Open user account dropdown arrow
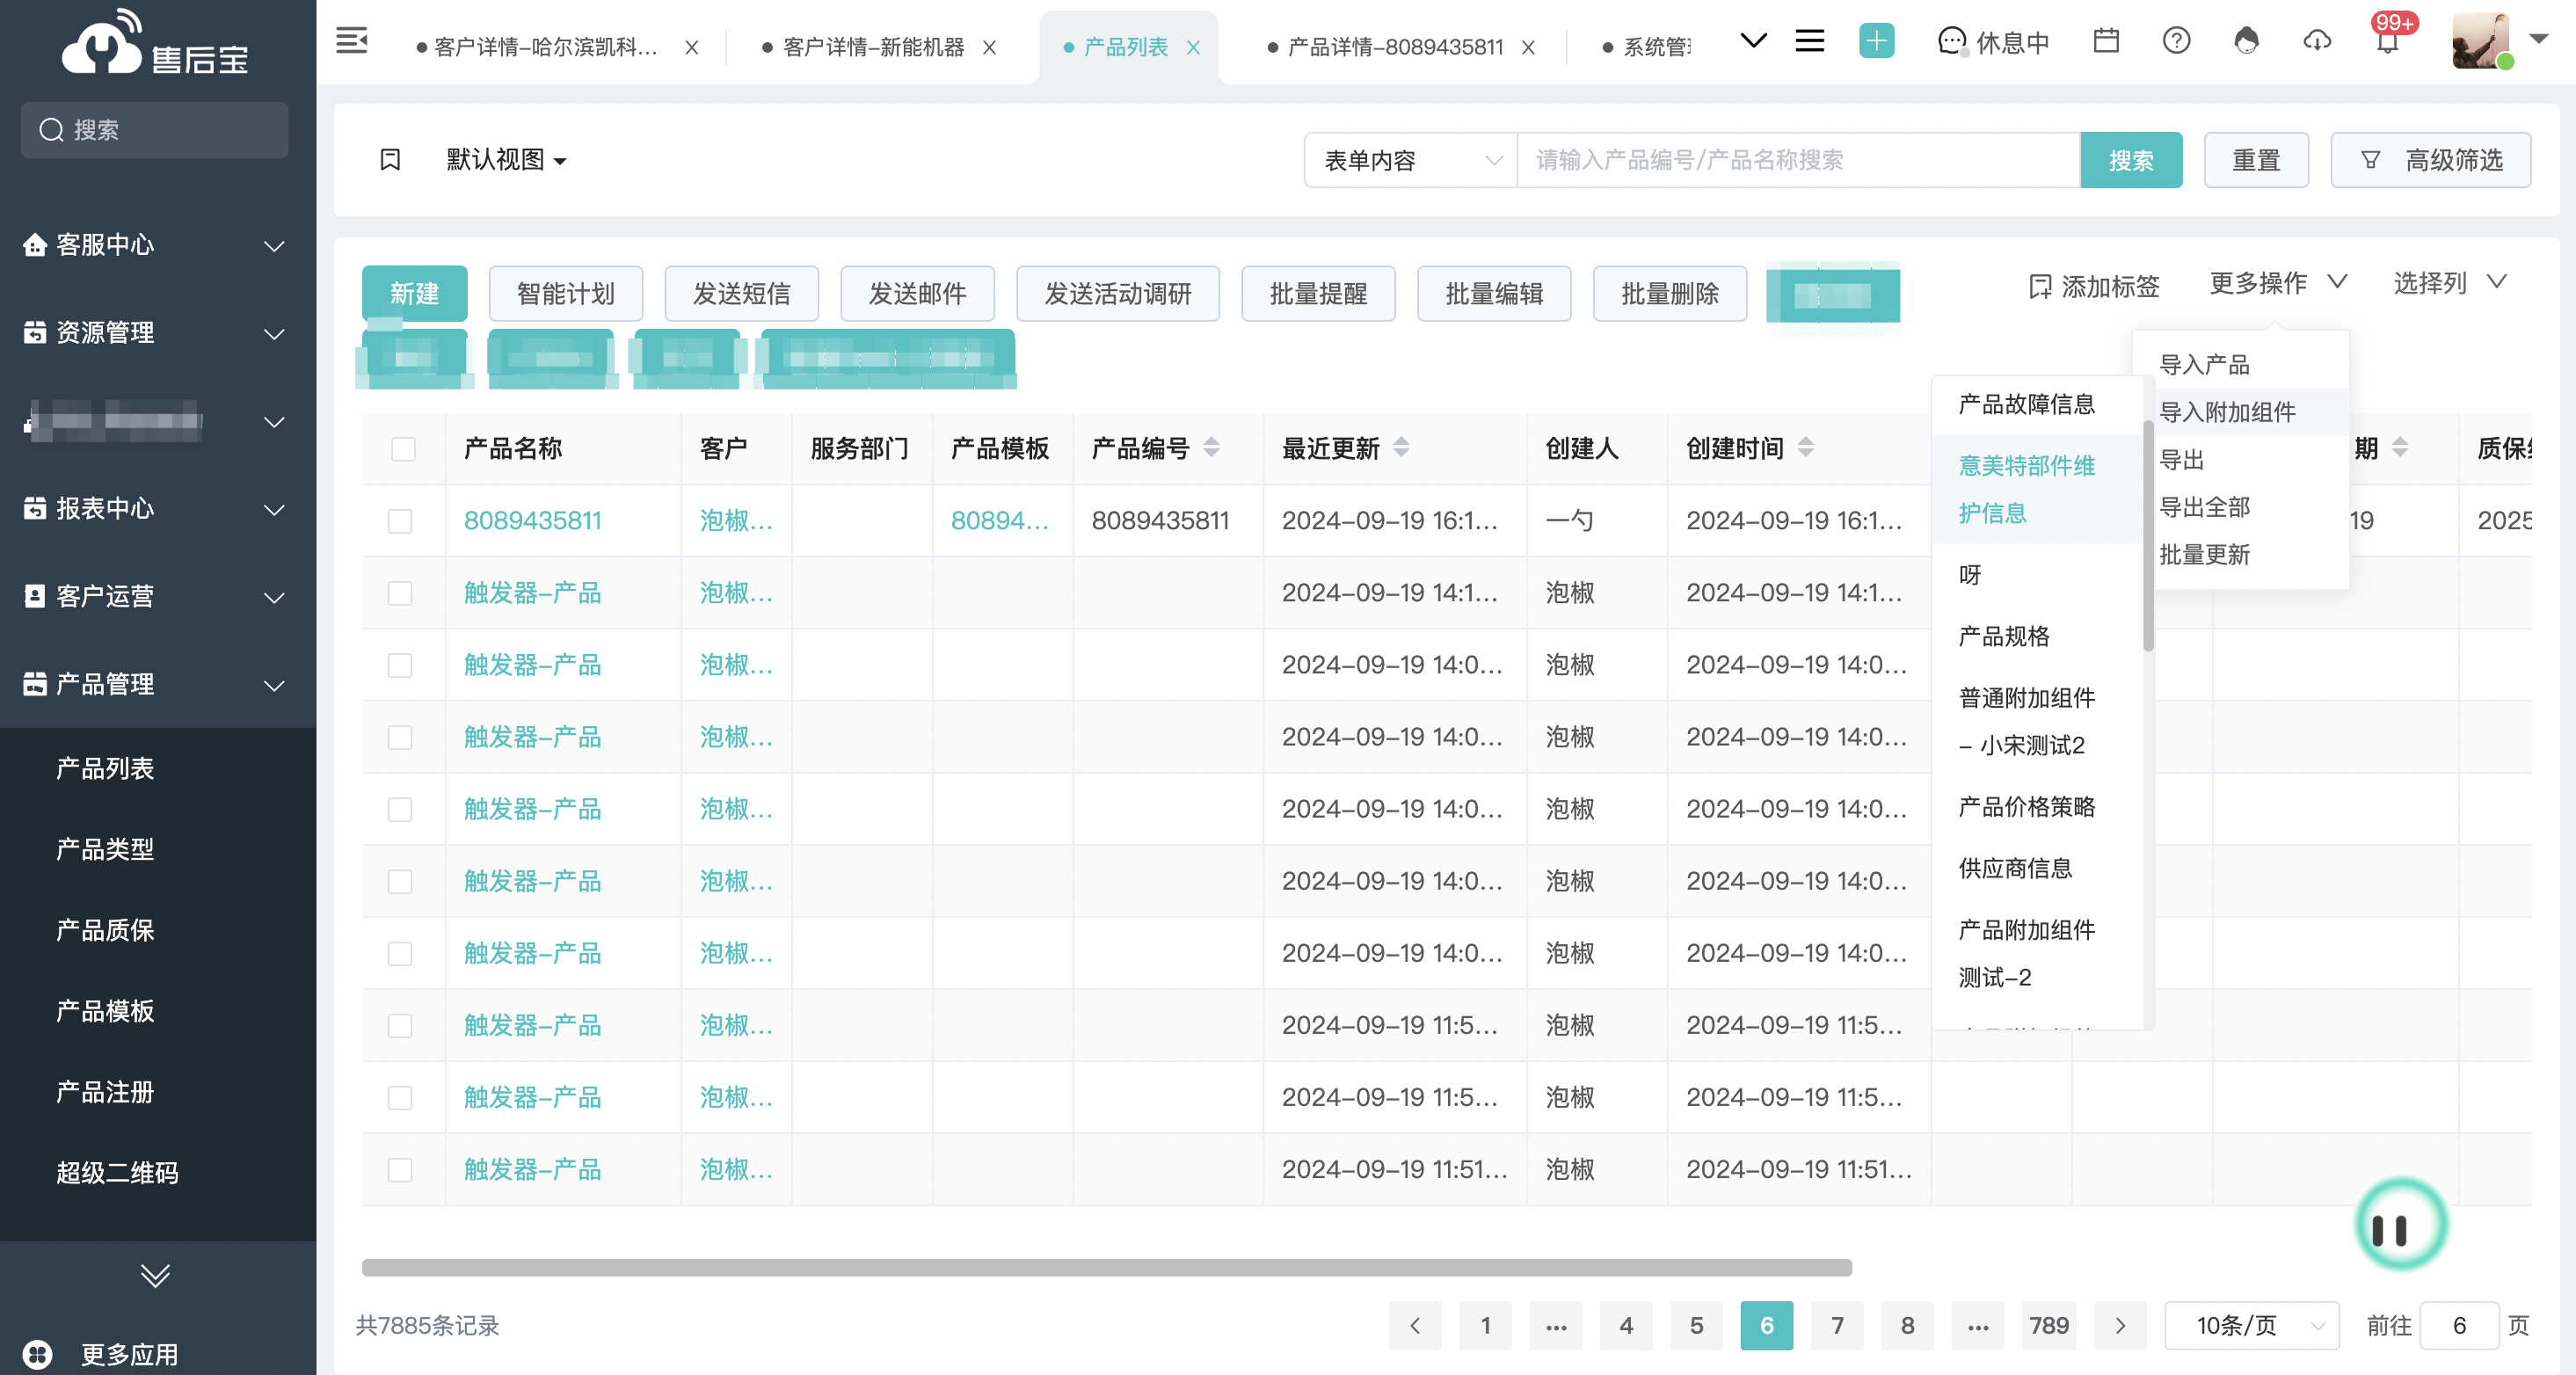 pyautogui.click(x=2538, y=39)
